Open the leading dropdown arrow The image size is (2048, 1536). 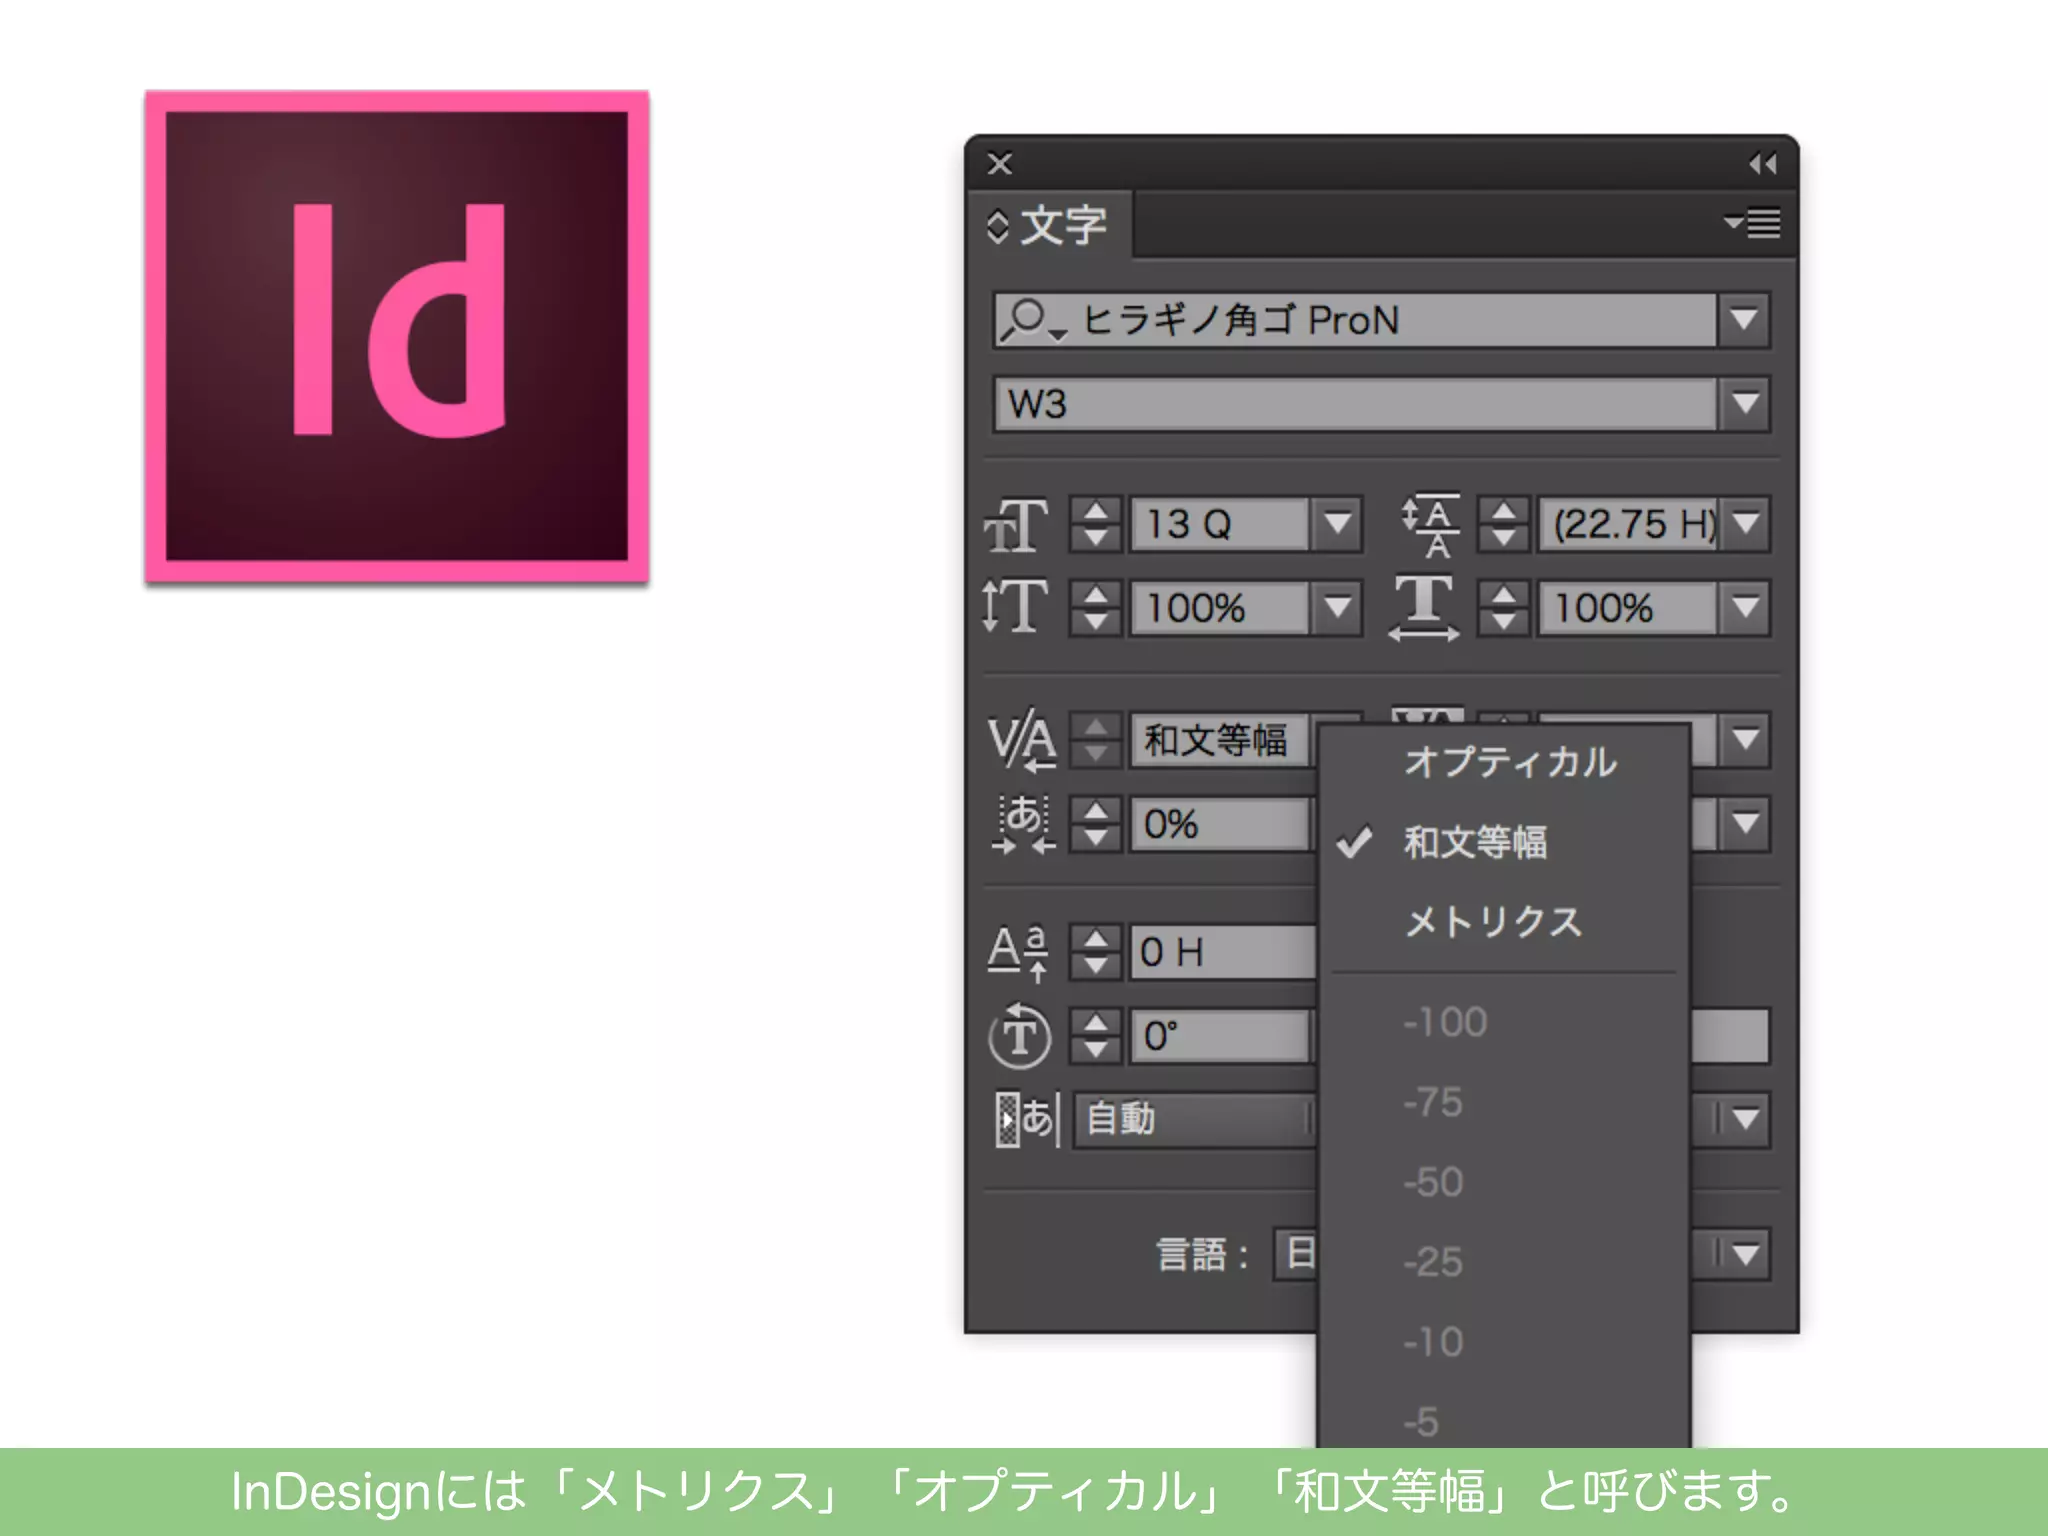(1745, 524)
